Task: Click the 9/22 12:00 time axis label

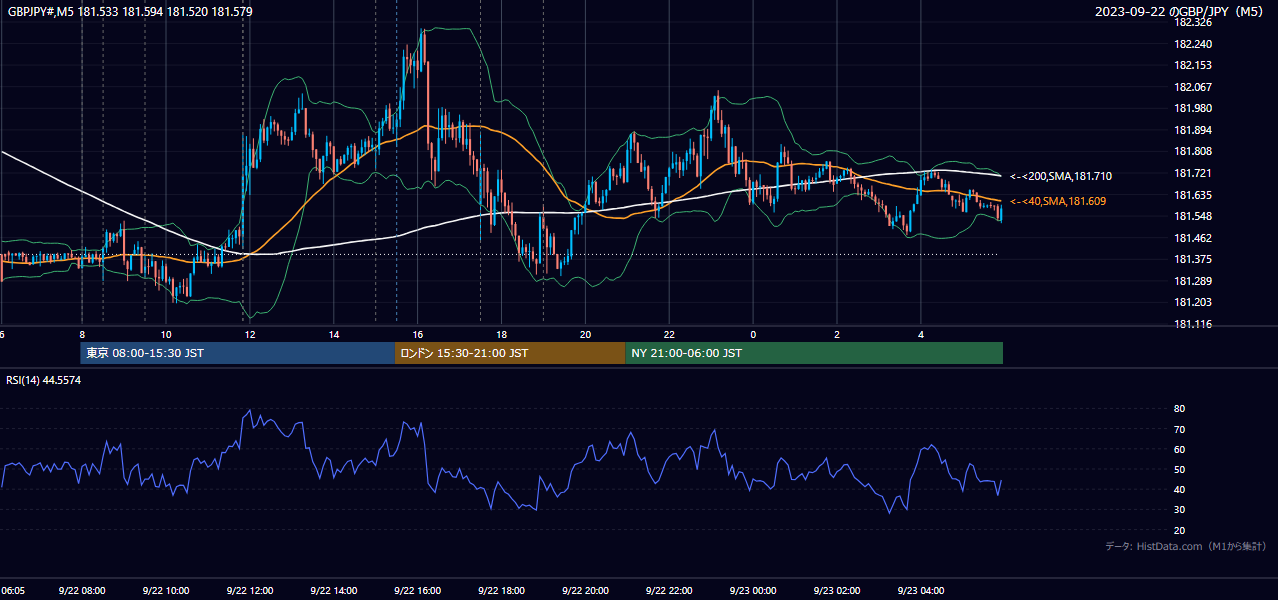Action: (x=250, y=590)
